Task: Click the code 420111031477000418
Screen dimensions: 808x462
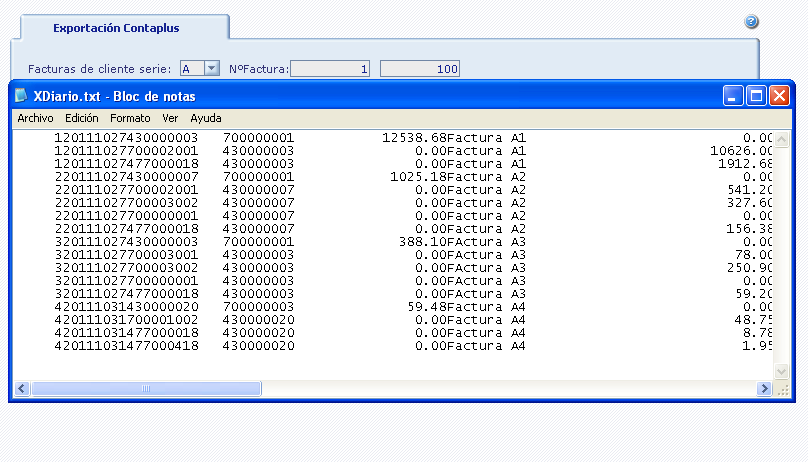Action: pos(126,346)
